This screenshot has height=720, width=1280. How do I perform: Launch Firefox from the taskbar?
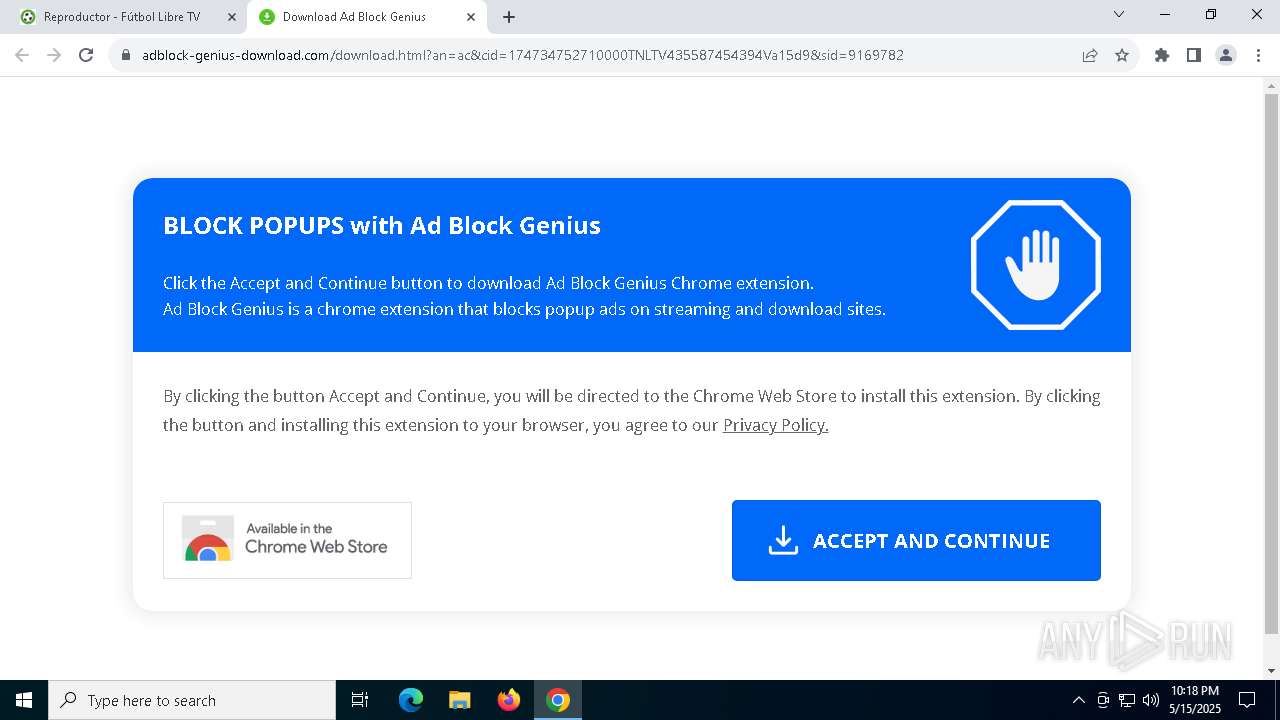pyautogui.click(x=509, y=700)
